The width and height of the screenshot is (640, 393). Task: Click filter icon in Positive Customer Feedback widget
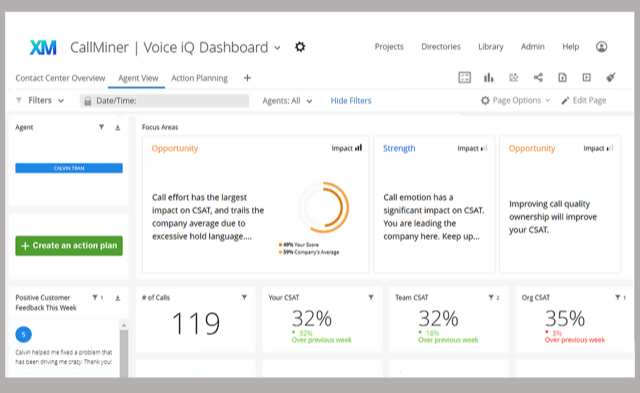pyautogui.click(x=95, y=298)
